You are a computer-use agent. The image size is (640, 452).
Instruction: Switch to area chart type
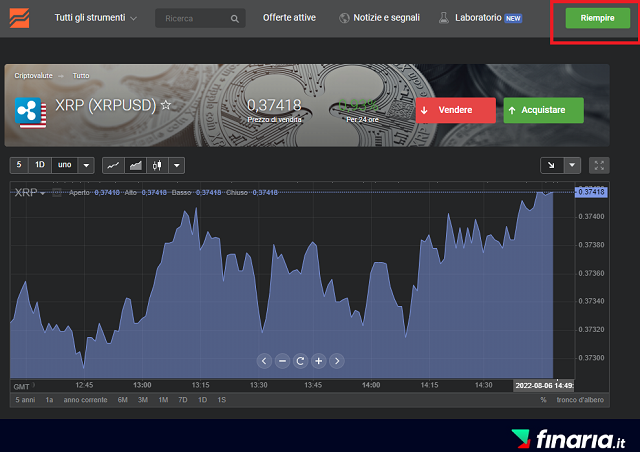pos(136,165)
